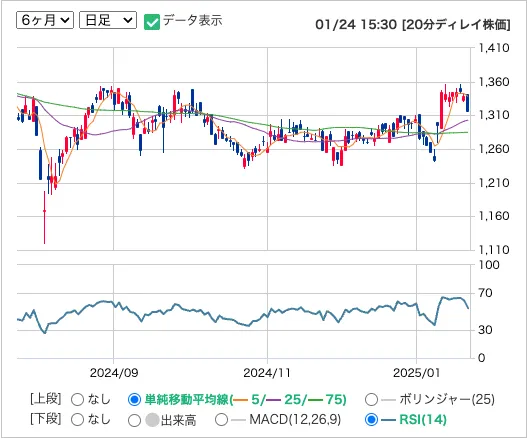Screen dimensions: 527x439
Task: Click the gray volume circle icon
Action: pyautogui.click(x=152, y=420)
